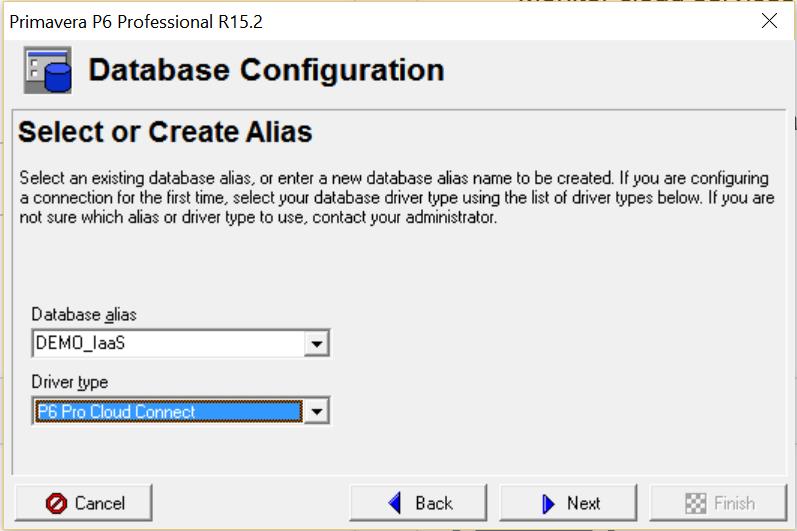Click the Database alias label
Screen dimensions: 797x531
tap(84, 314)
